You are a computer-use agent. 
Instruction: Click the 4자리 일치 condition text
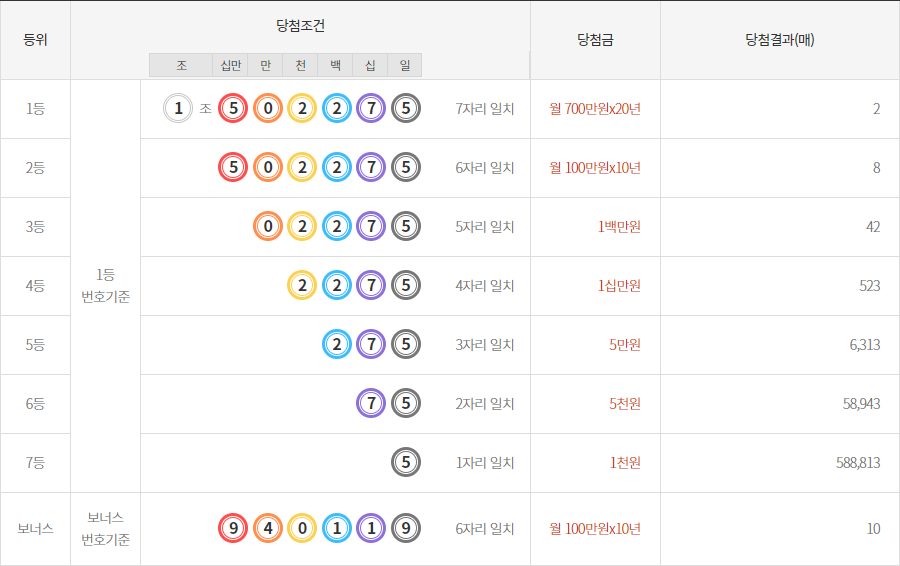click(x=485, y=286)
